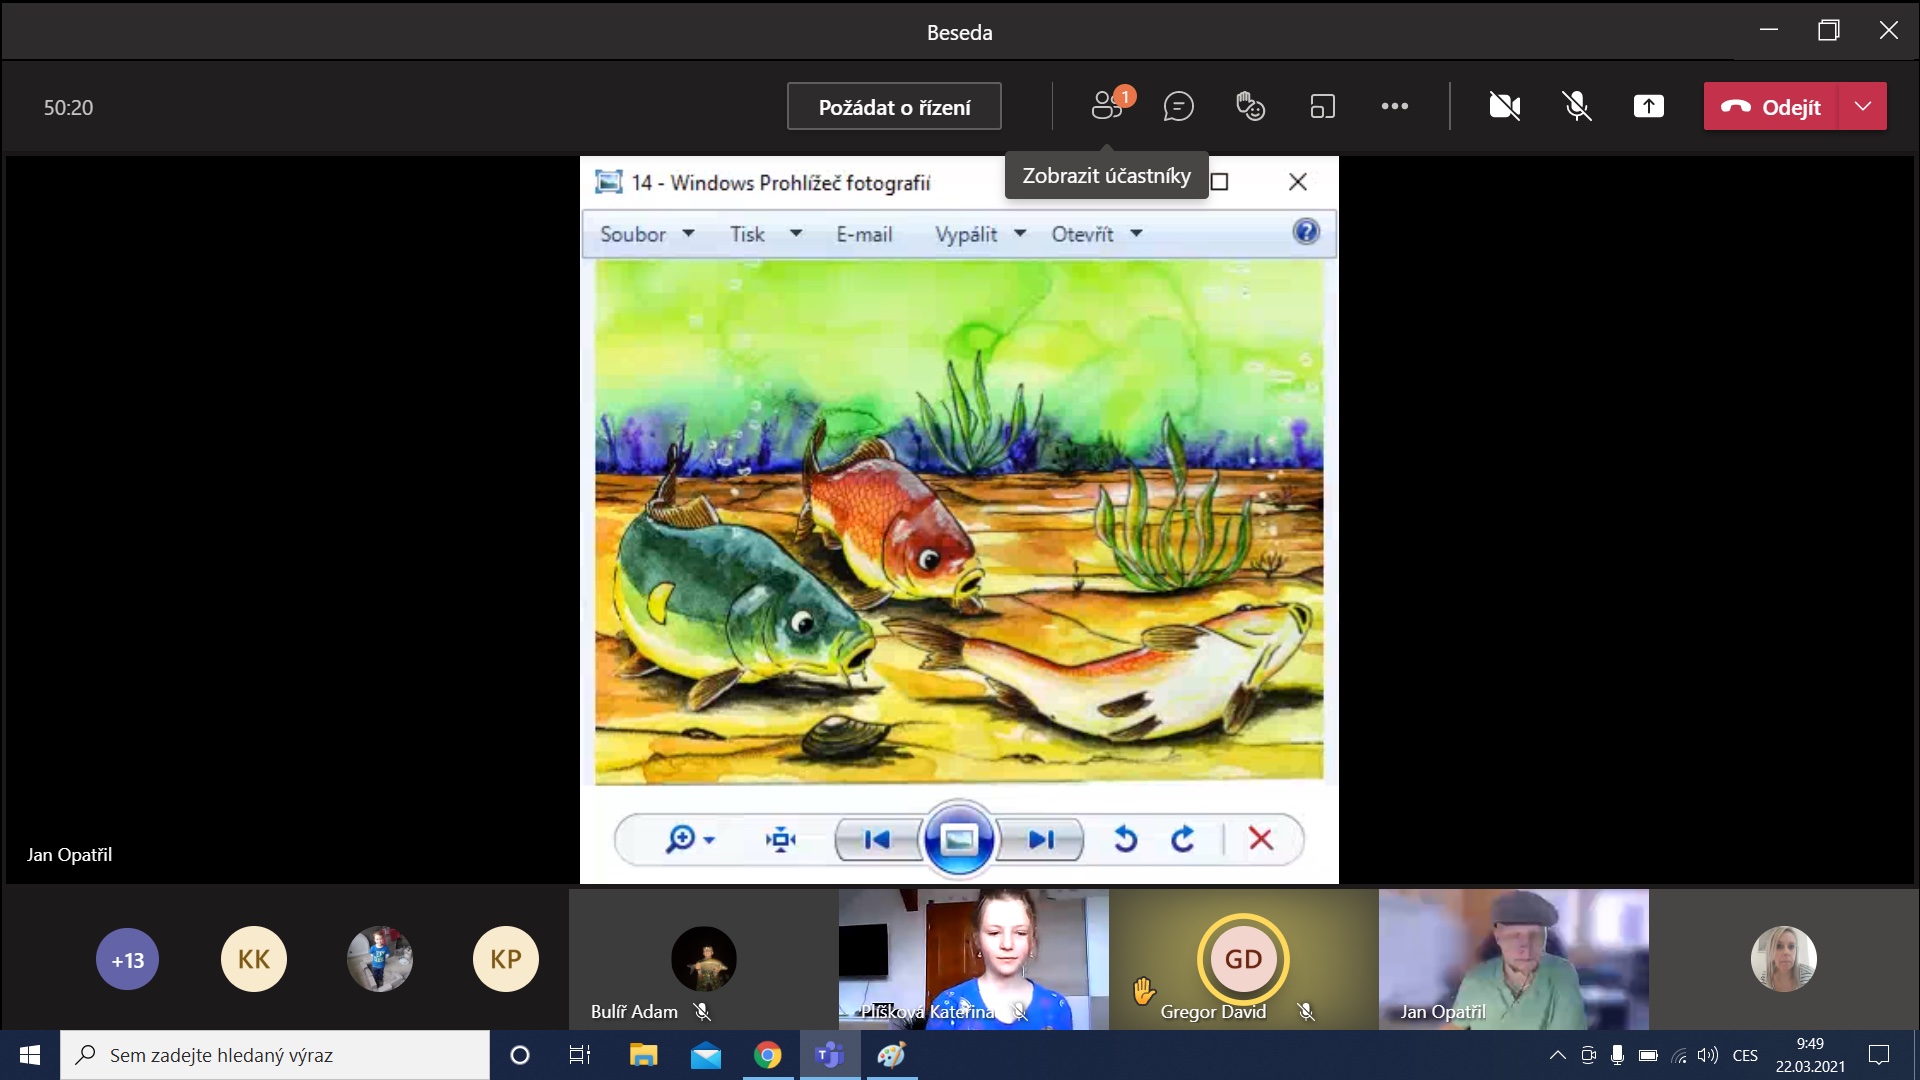Expand the zoom magnifier dropdown
The image size is (1920, 1080).
(709, 840)
